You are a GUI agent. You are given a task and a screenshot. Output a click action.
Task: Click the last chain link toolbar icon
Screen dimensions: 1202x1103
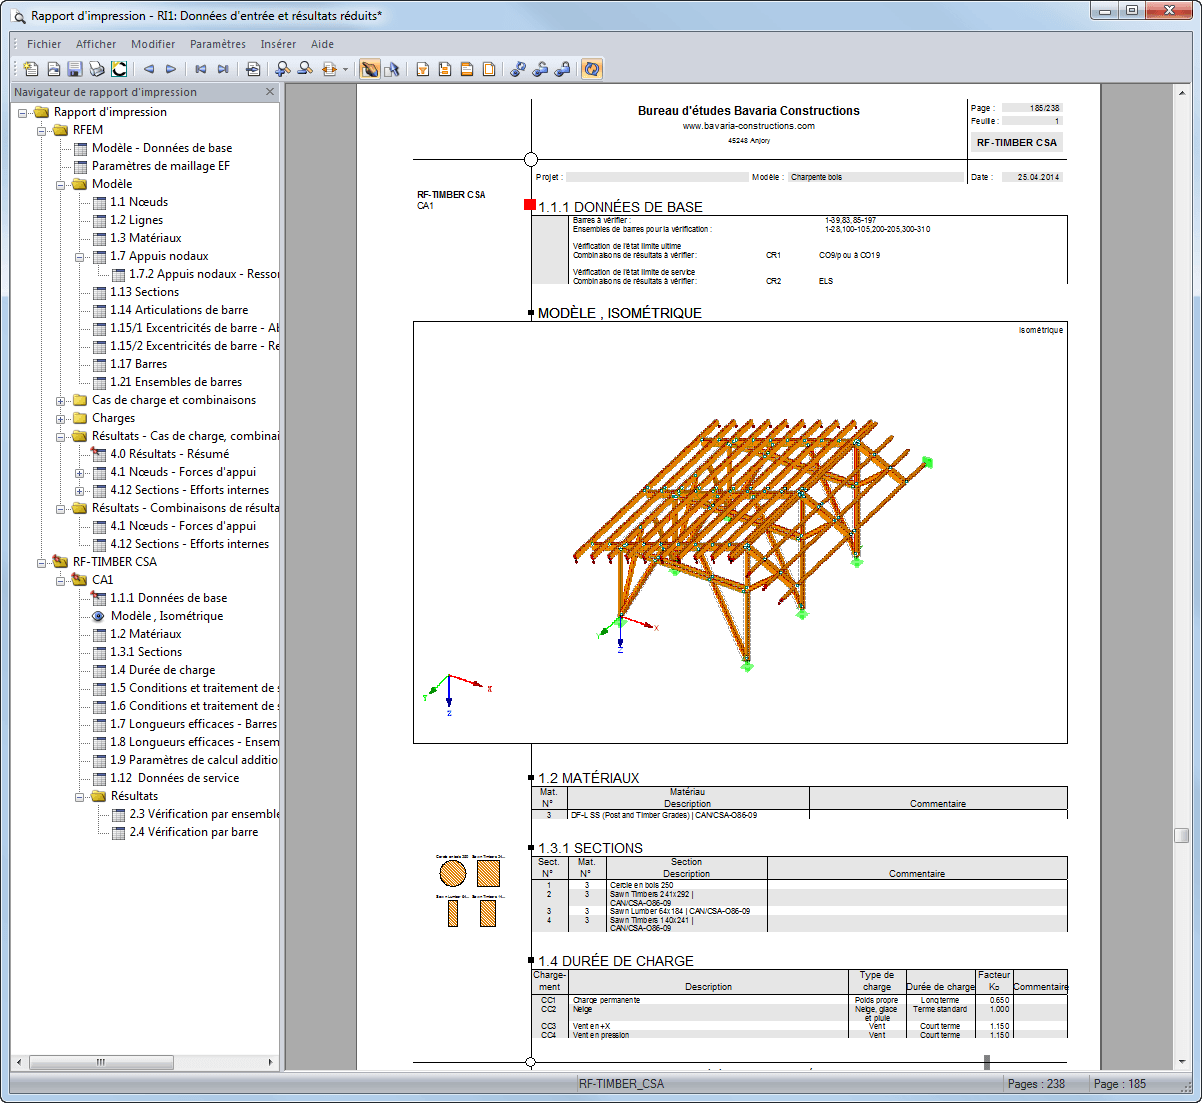(562, 69)
